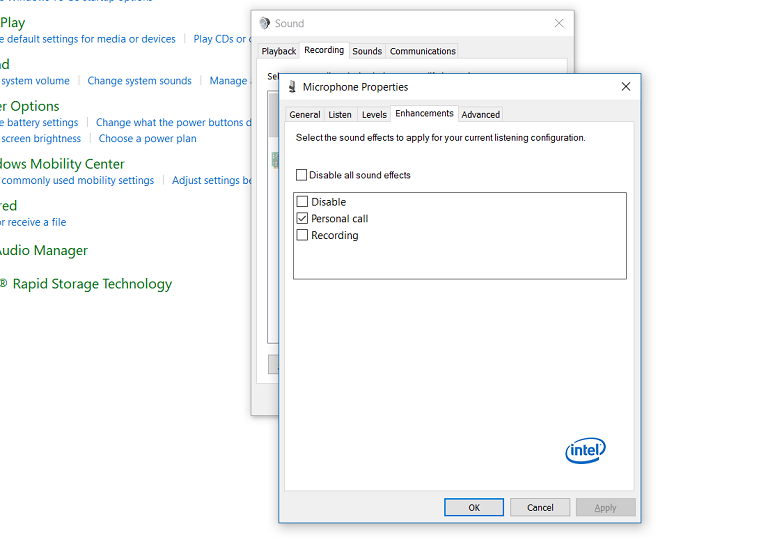The width and height of the screenshot is (775, 540).
Task: Click the Intel logo
Action: 585,450
